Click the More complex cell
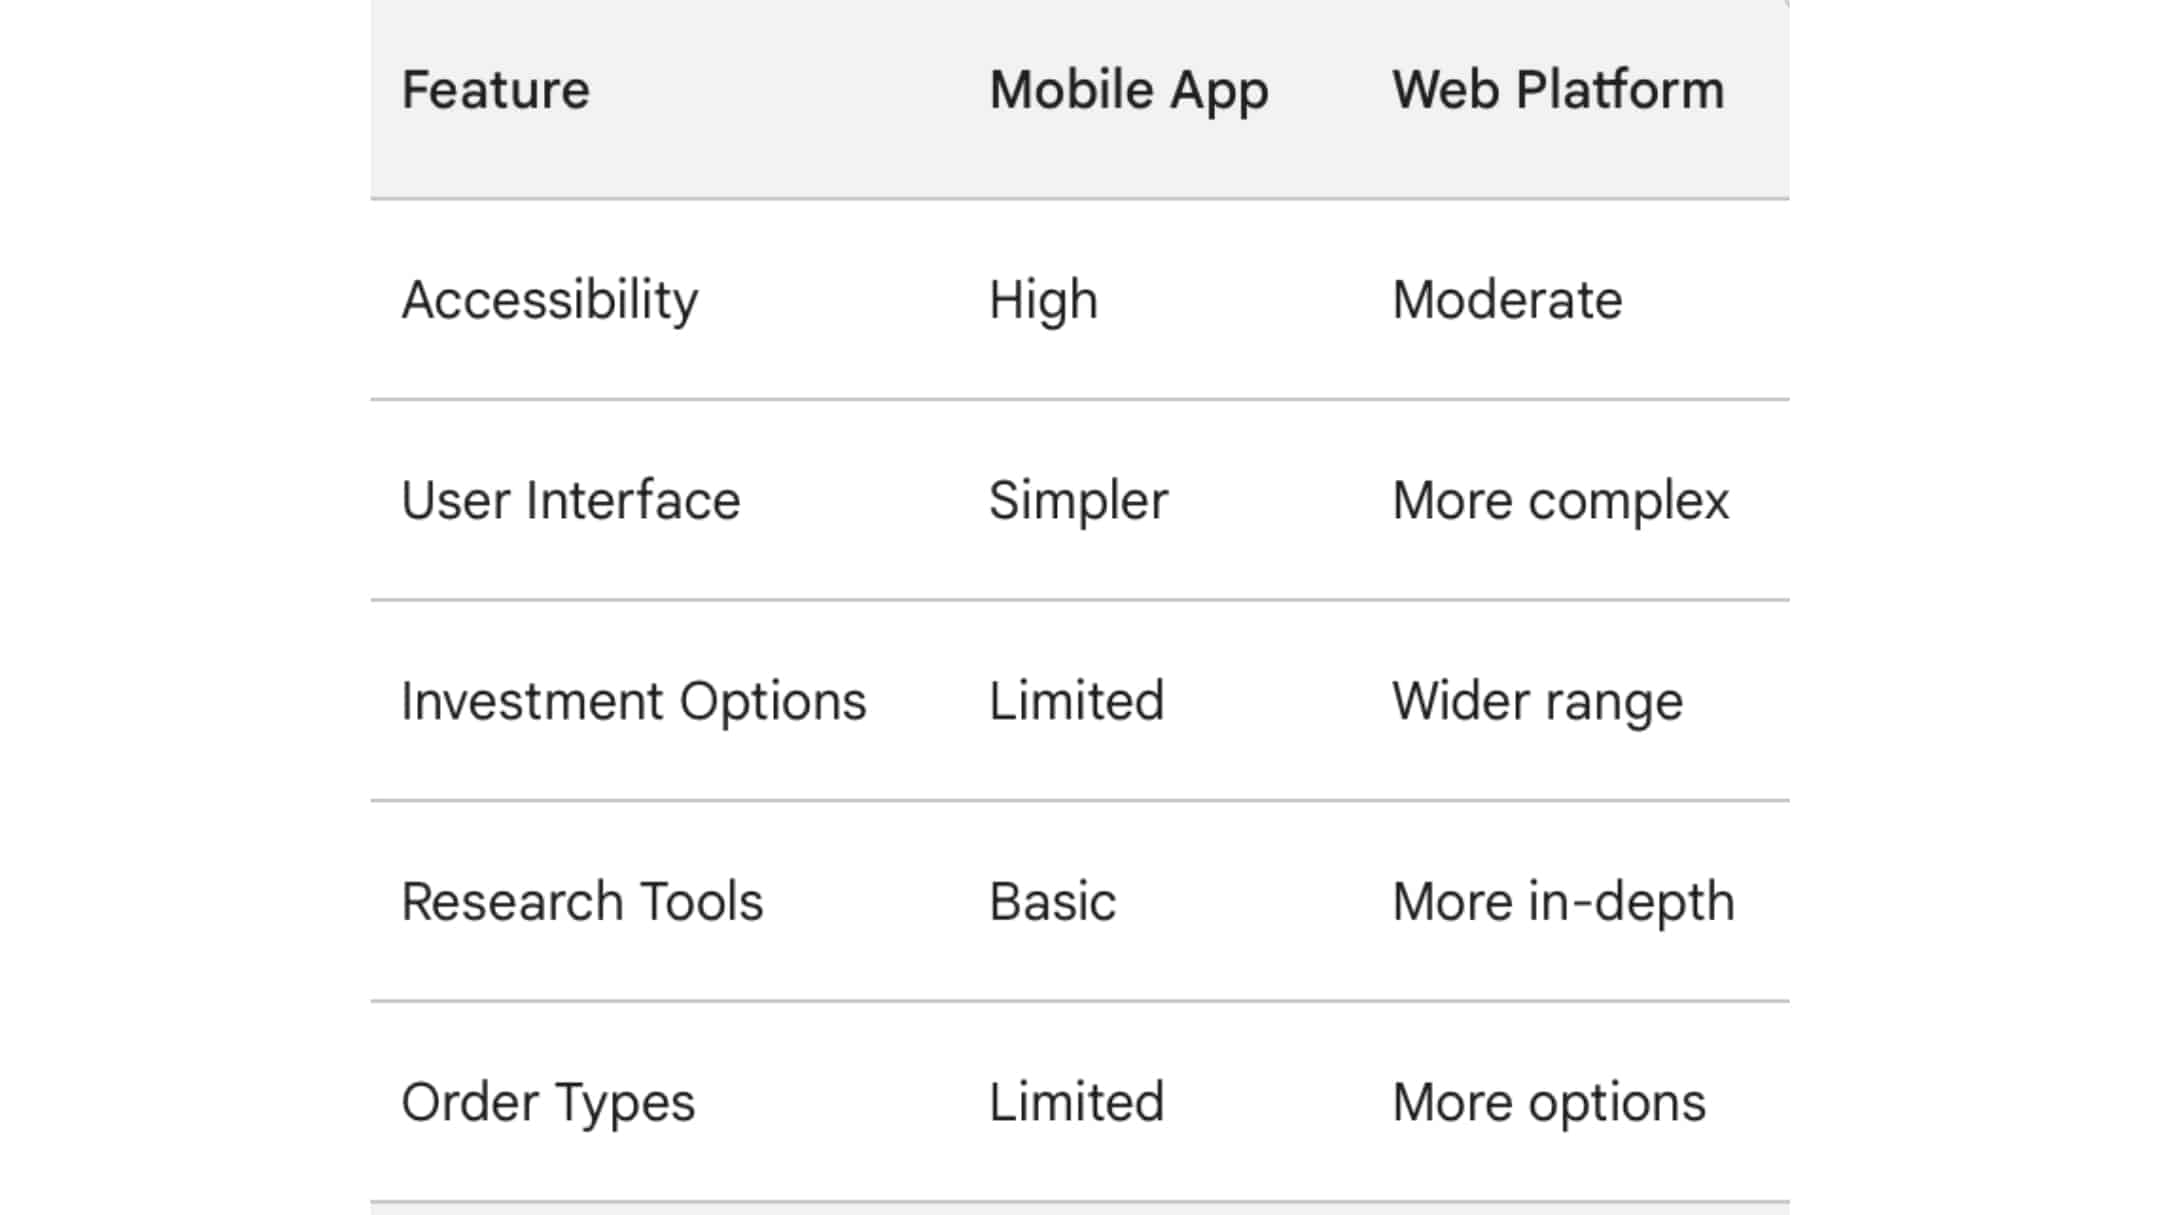The width and height of the screenshot is (2160, 1215). [1560, 502]
